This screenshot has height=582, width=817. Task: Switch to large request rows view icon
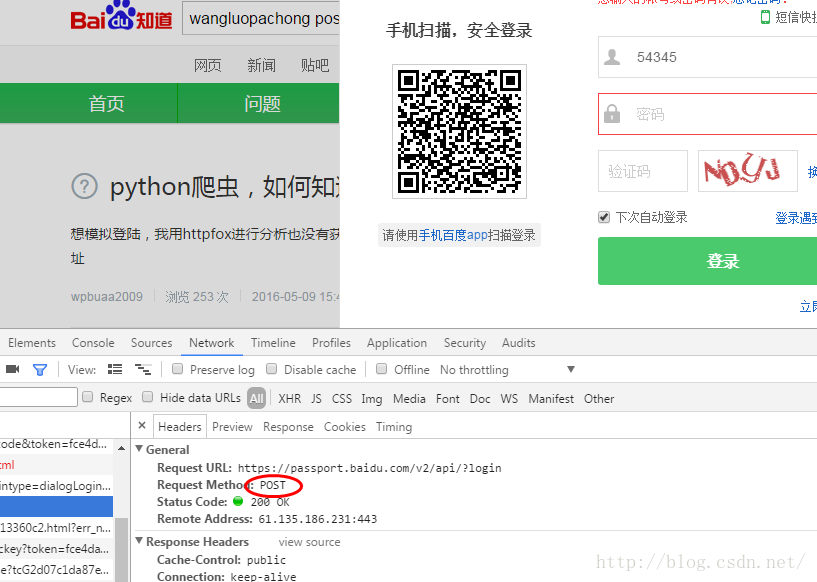(115, 369)
